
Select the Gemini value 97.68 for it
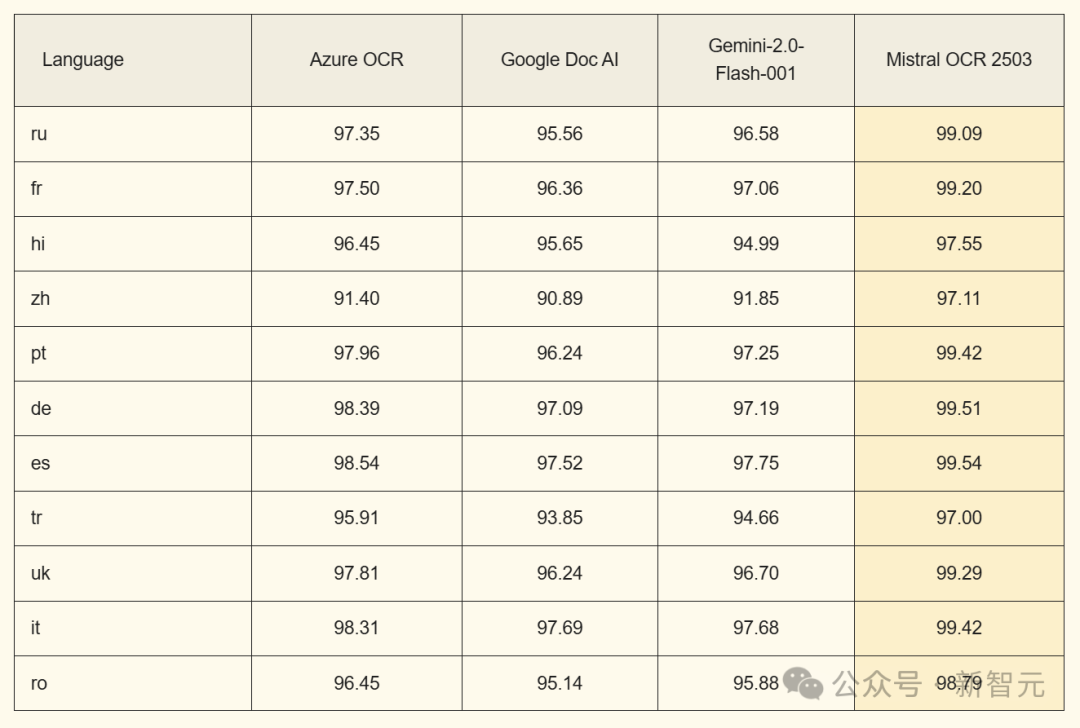(x=756, y=628)
